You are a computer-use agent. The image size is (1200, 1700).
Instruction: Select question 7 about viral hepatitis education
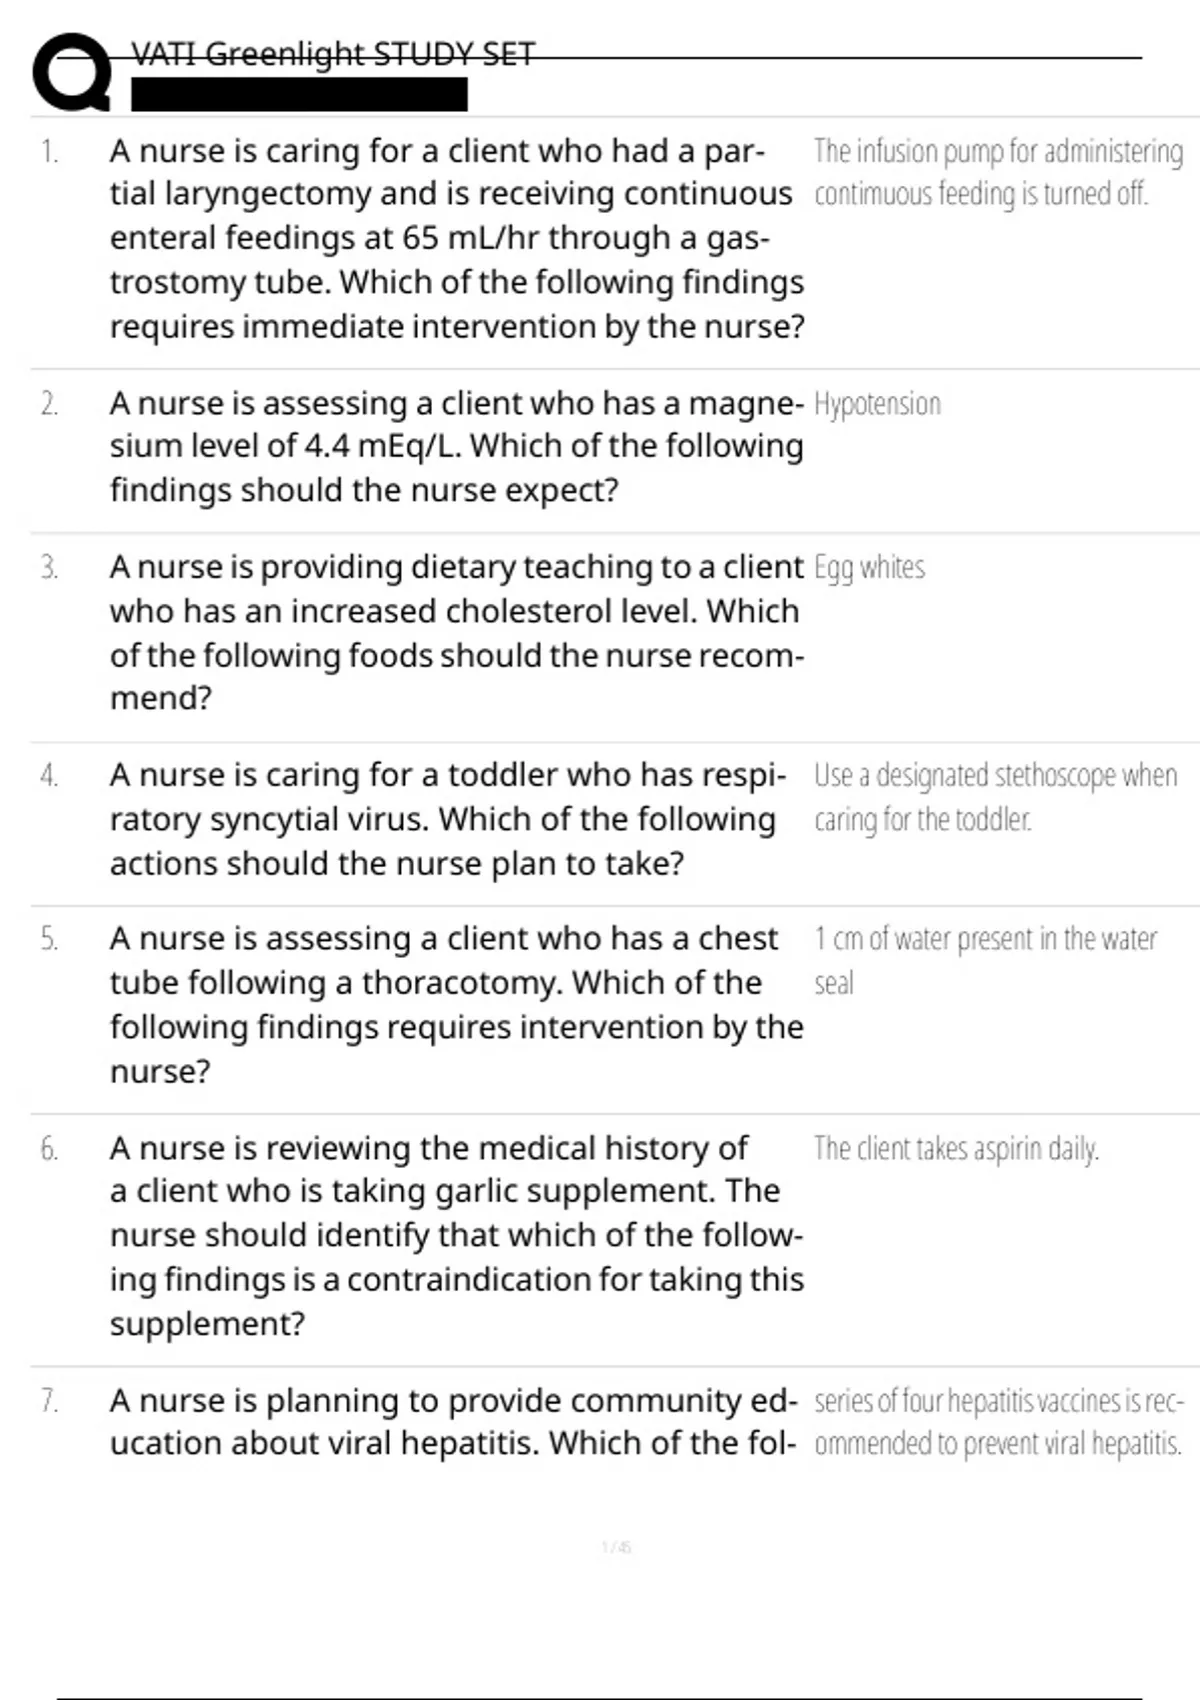(x=453, y=1421)
